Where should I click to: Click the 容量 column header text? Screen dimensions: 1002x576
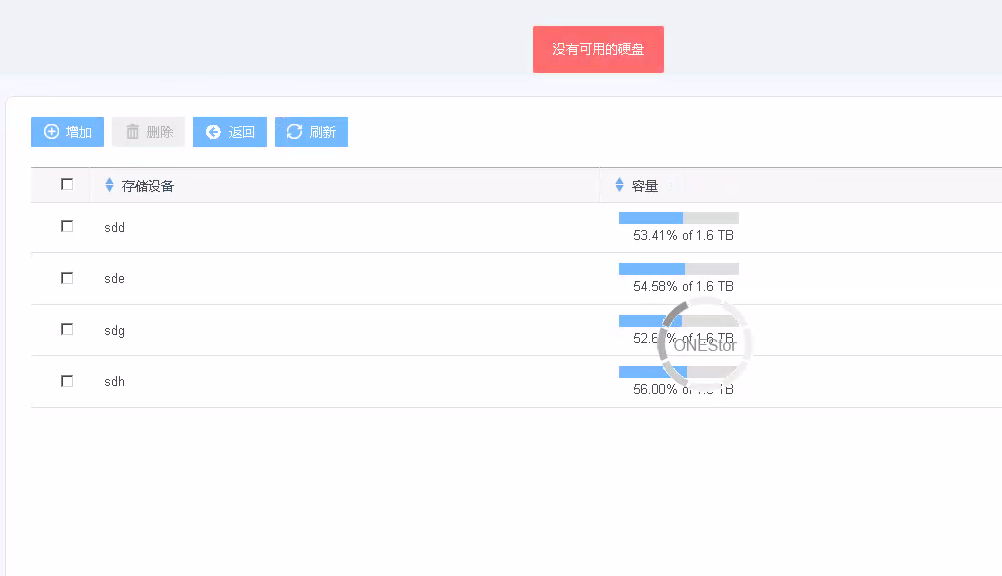(x=645, y=186)
